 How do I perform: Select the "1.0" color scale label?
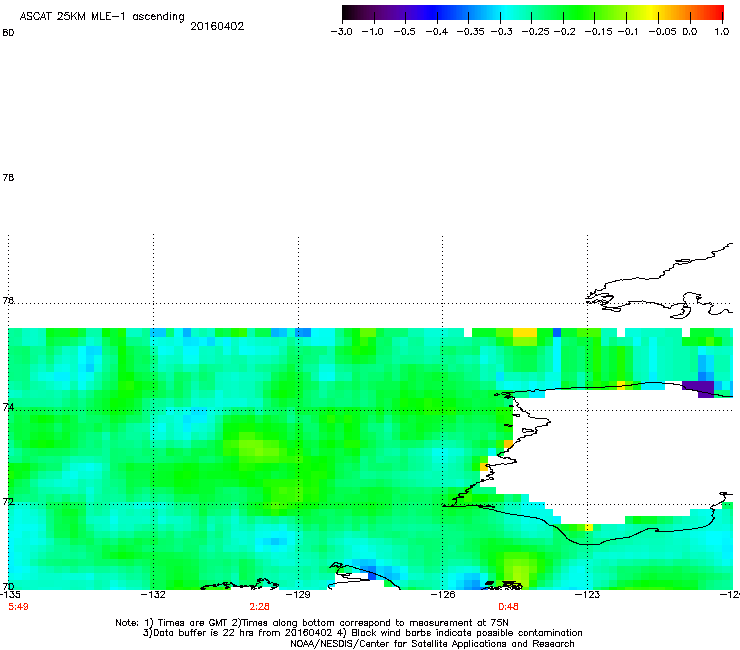722,32
